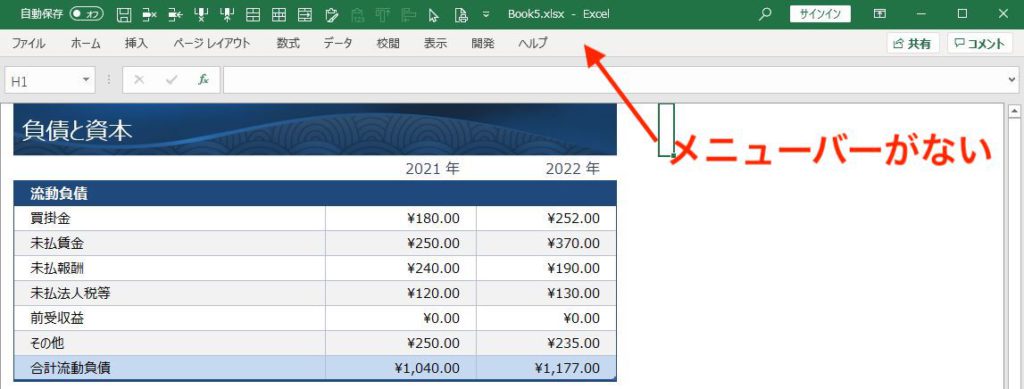Open the ヘルプ tab

(533, 44)
